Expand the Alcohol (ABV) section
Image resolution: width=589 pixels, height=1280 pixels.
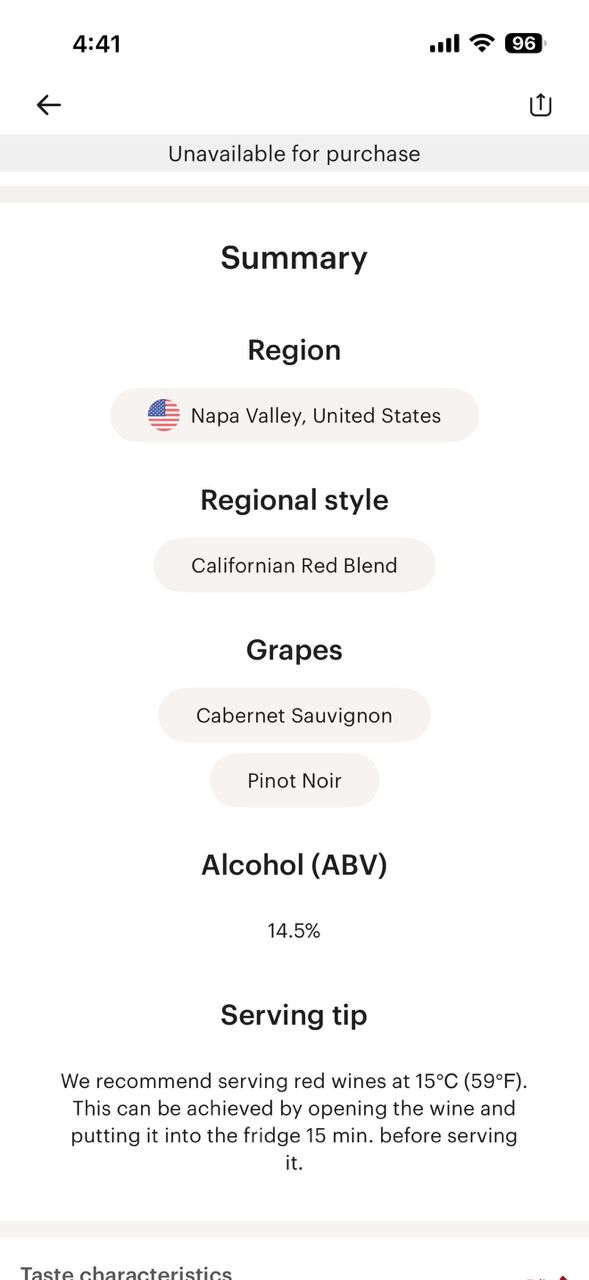coord(294,864)
